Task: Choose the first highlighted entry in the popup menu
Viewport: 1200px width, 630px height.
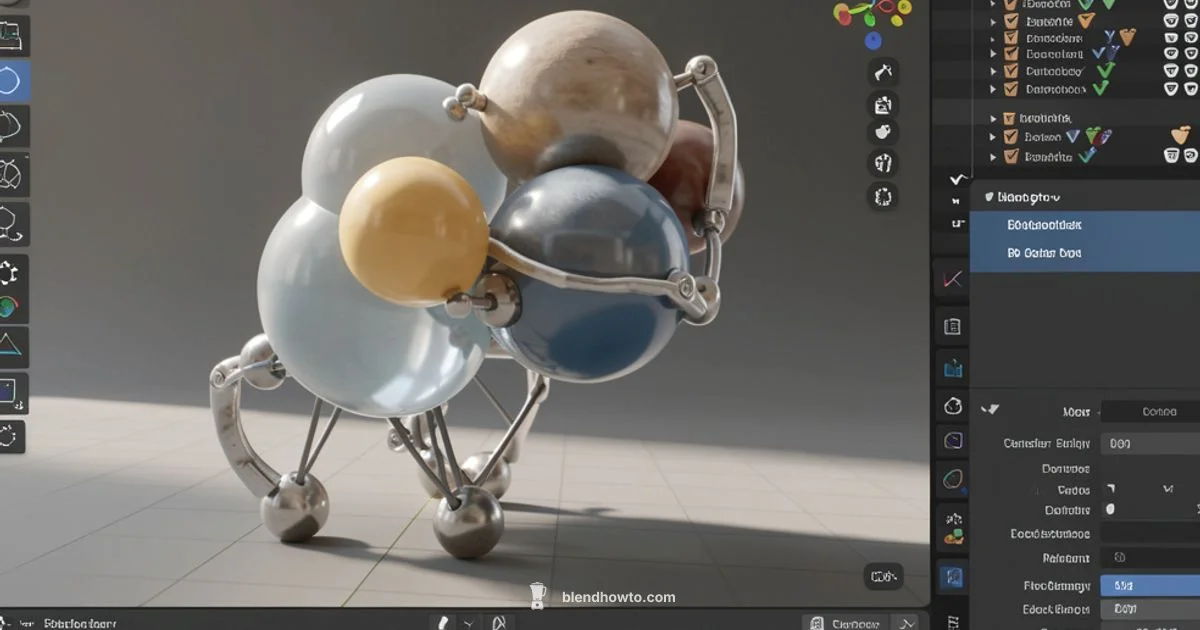Action: 1082,225
